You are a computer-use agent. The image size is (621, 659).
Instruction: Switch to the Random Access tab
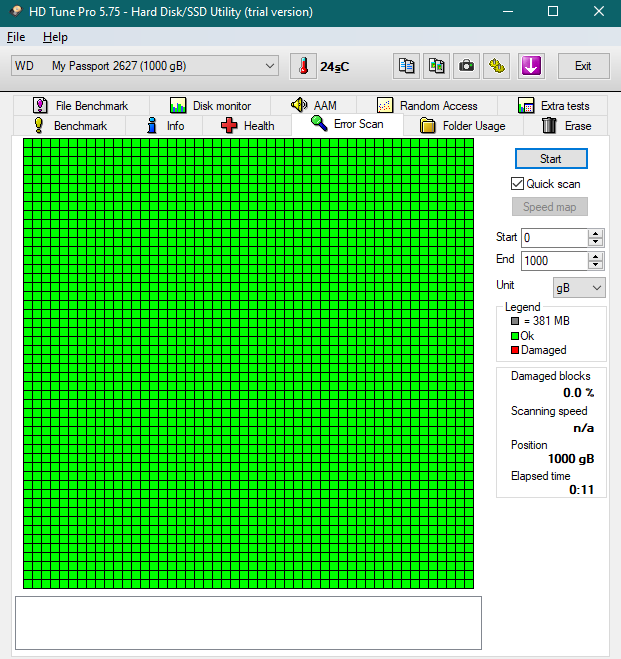(427, 105)
